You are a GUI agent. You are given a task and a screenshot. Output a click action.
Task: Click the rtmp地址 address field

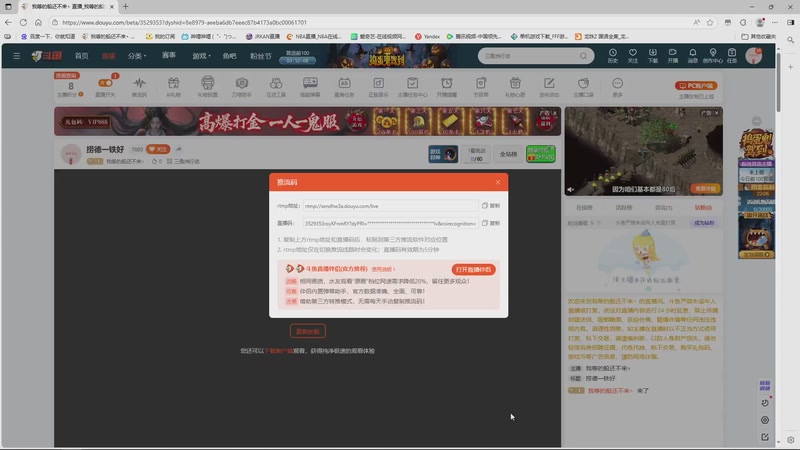[390, 206]
